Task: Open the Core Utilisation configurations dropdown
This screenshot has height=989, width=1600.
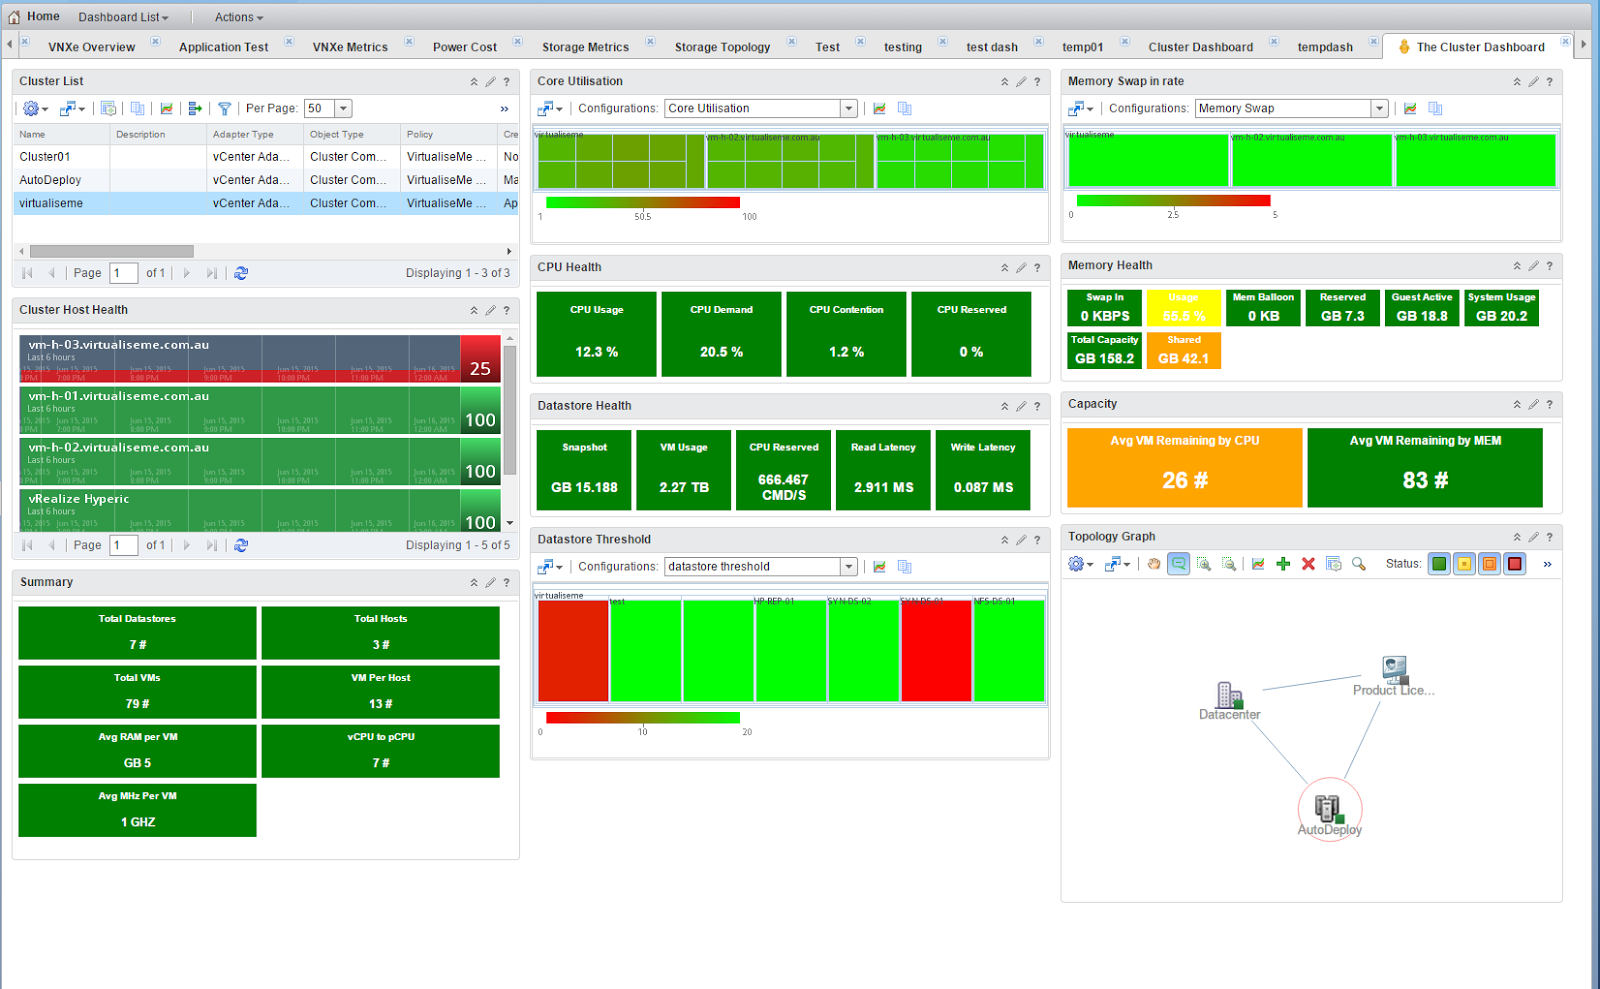Action: coord(848,109)
